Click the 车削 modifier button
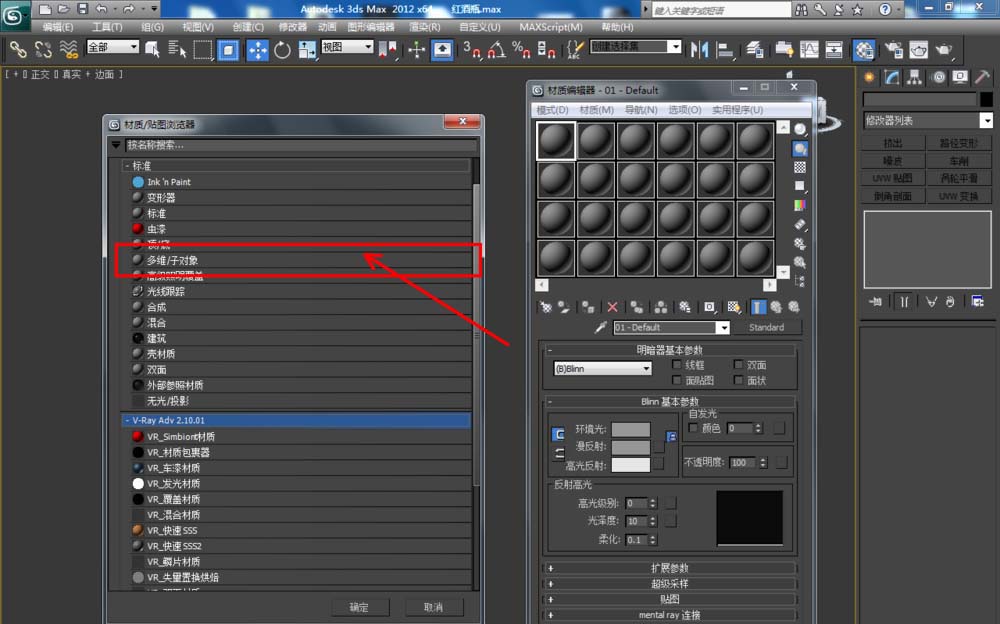Image resolution: width=1000 pixels, height=624 pixels. coord(959,161)
